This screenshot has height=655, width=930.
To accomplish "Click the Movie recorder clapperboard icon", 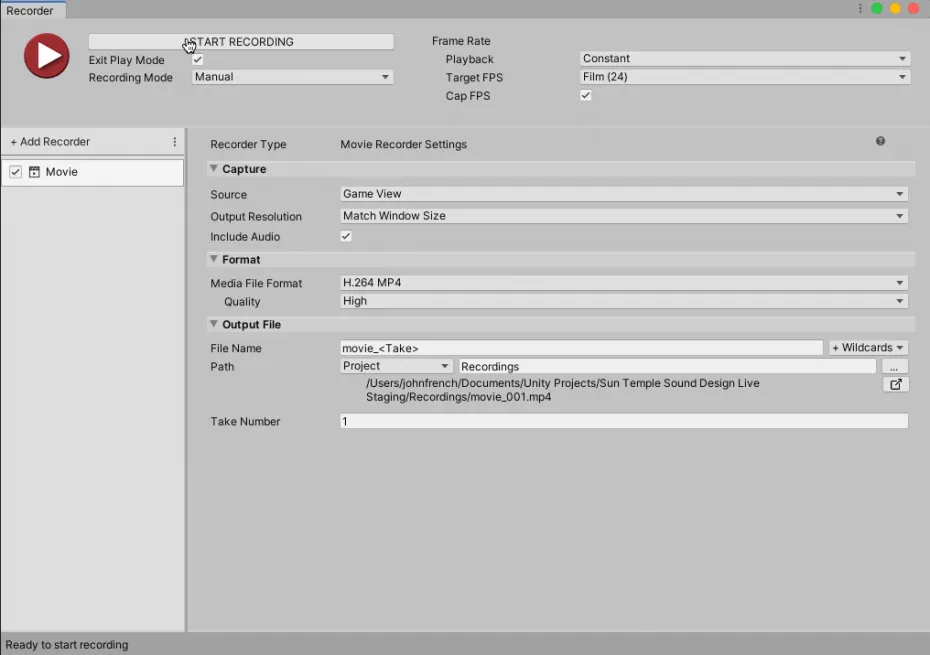I will (35, 171).
